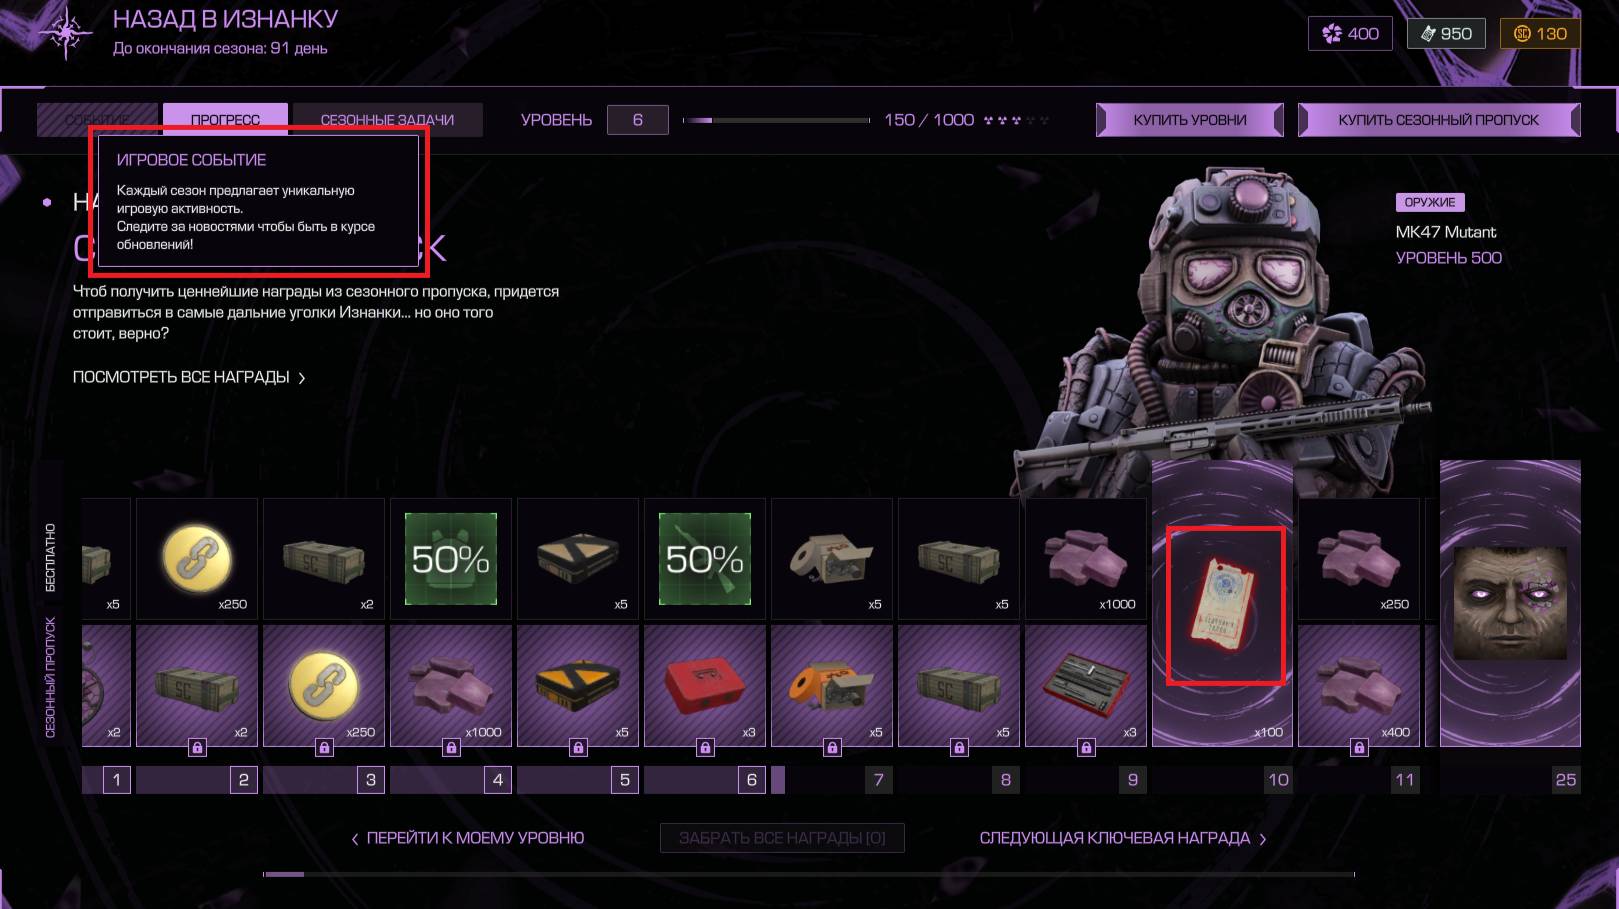Select the red ticket reward at level 10
Screen dimensions: 1619x909
click(1225, 606)
